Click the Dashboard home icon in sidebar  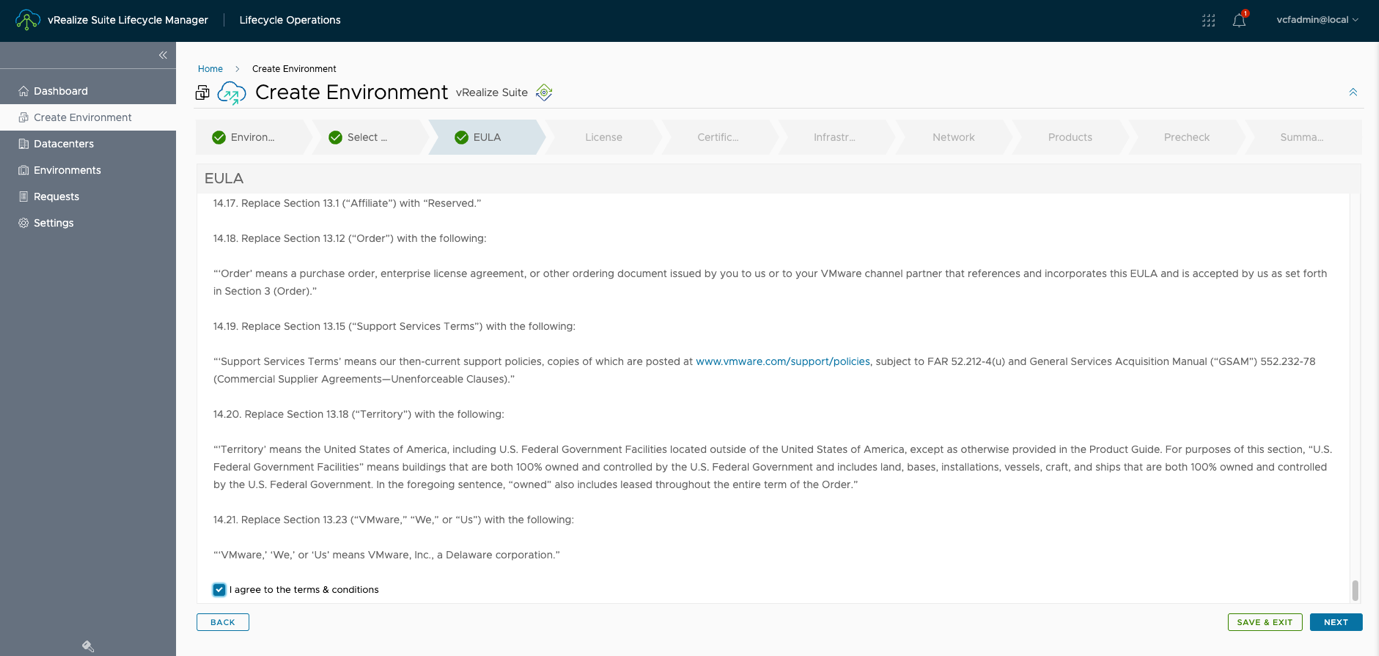24,91
